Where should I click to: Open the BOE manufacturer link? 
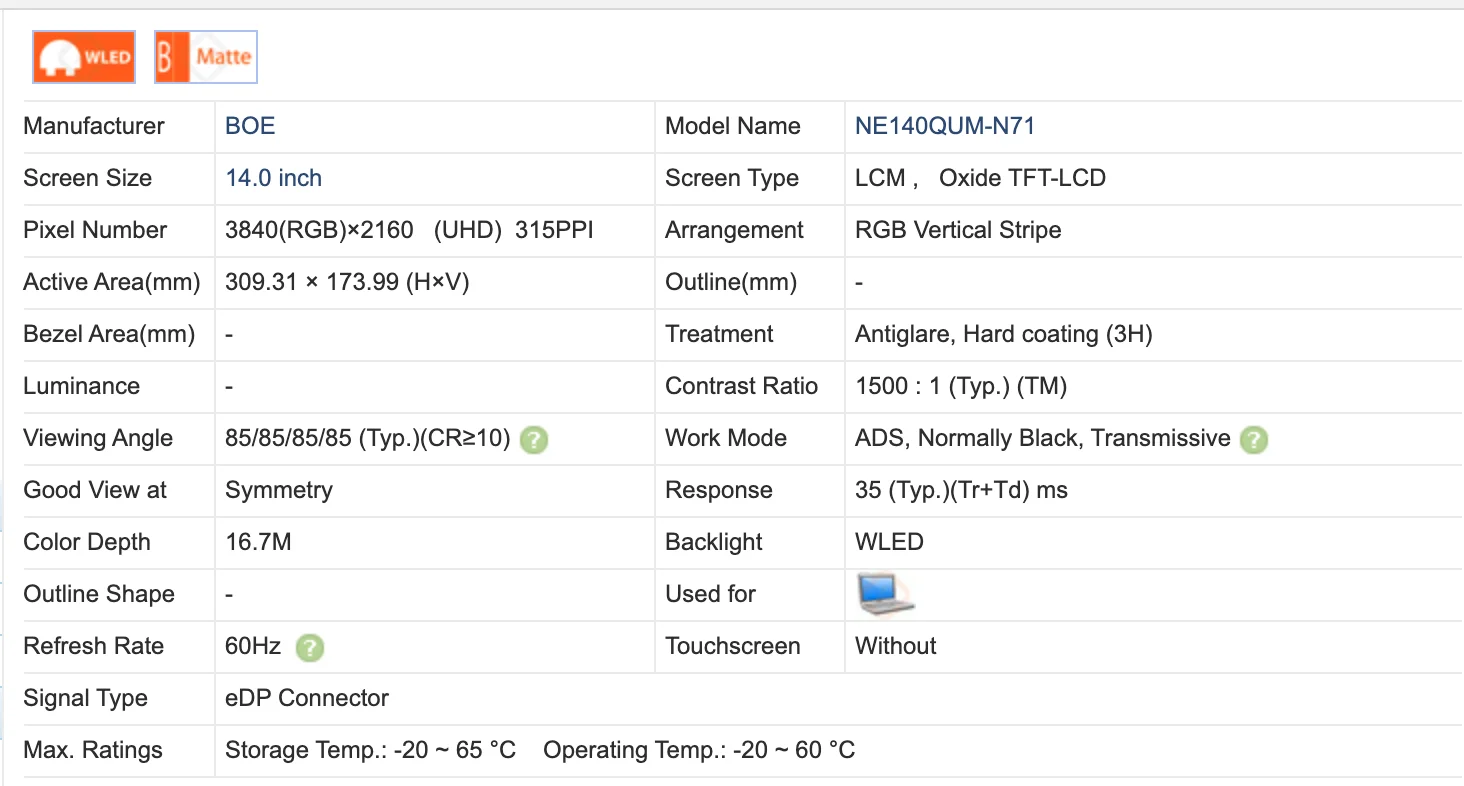(x=250, y=126)
